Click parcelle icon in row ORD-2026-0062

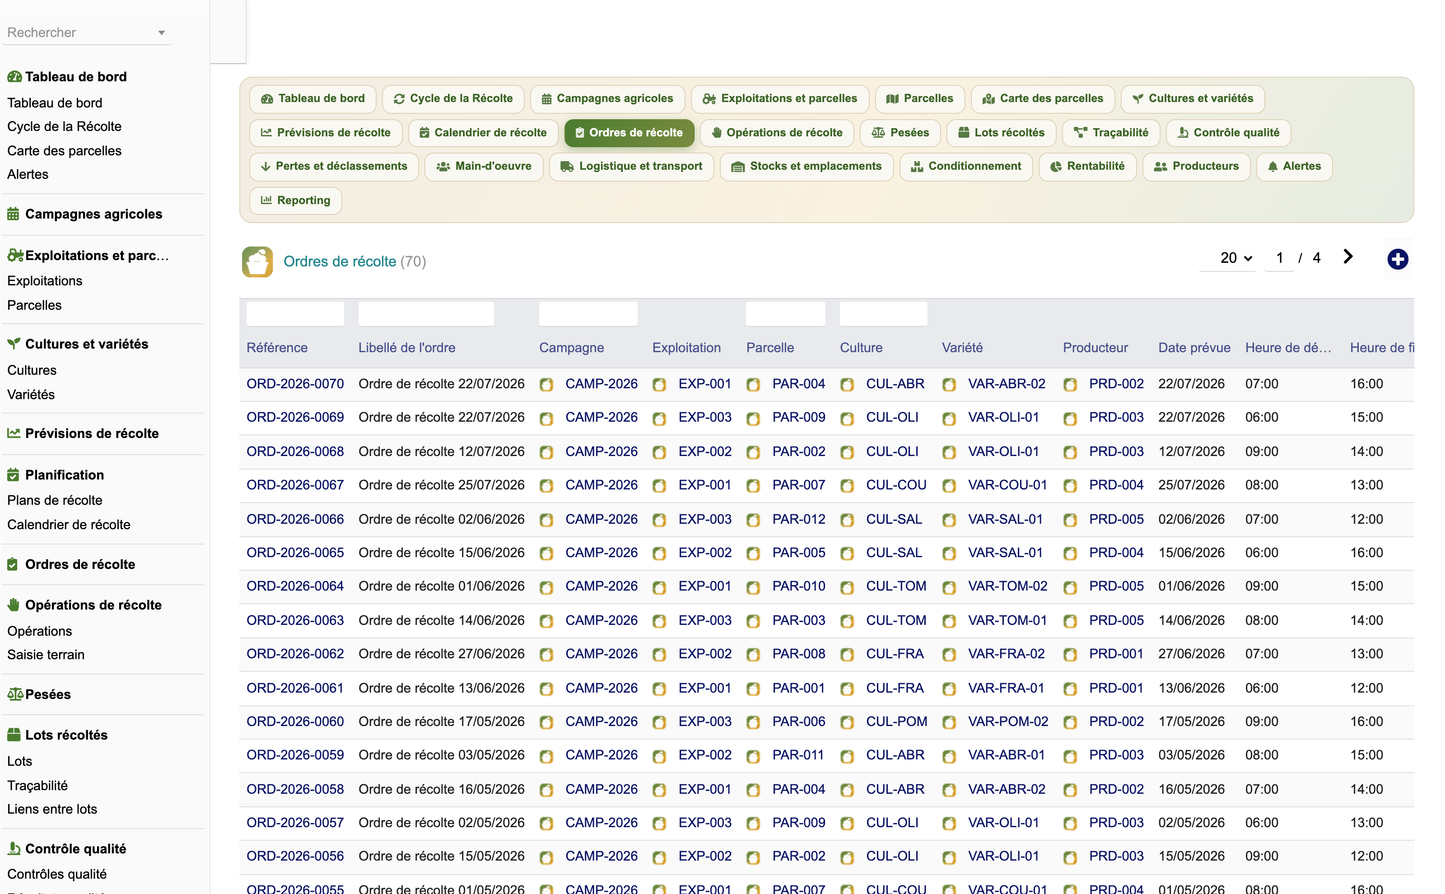[x=753, y=655]
